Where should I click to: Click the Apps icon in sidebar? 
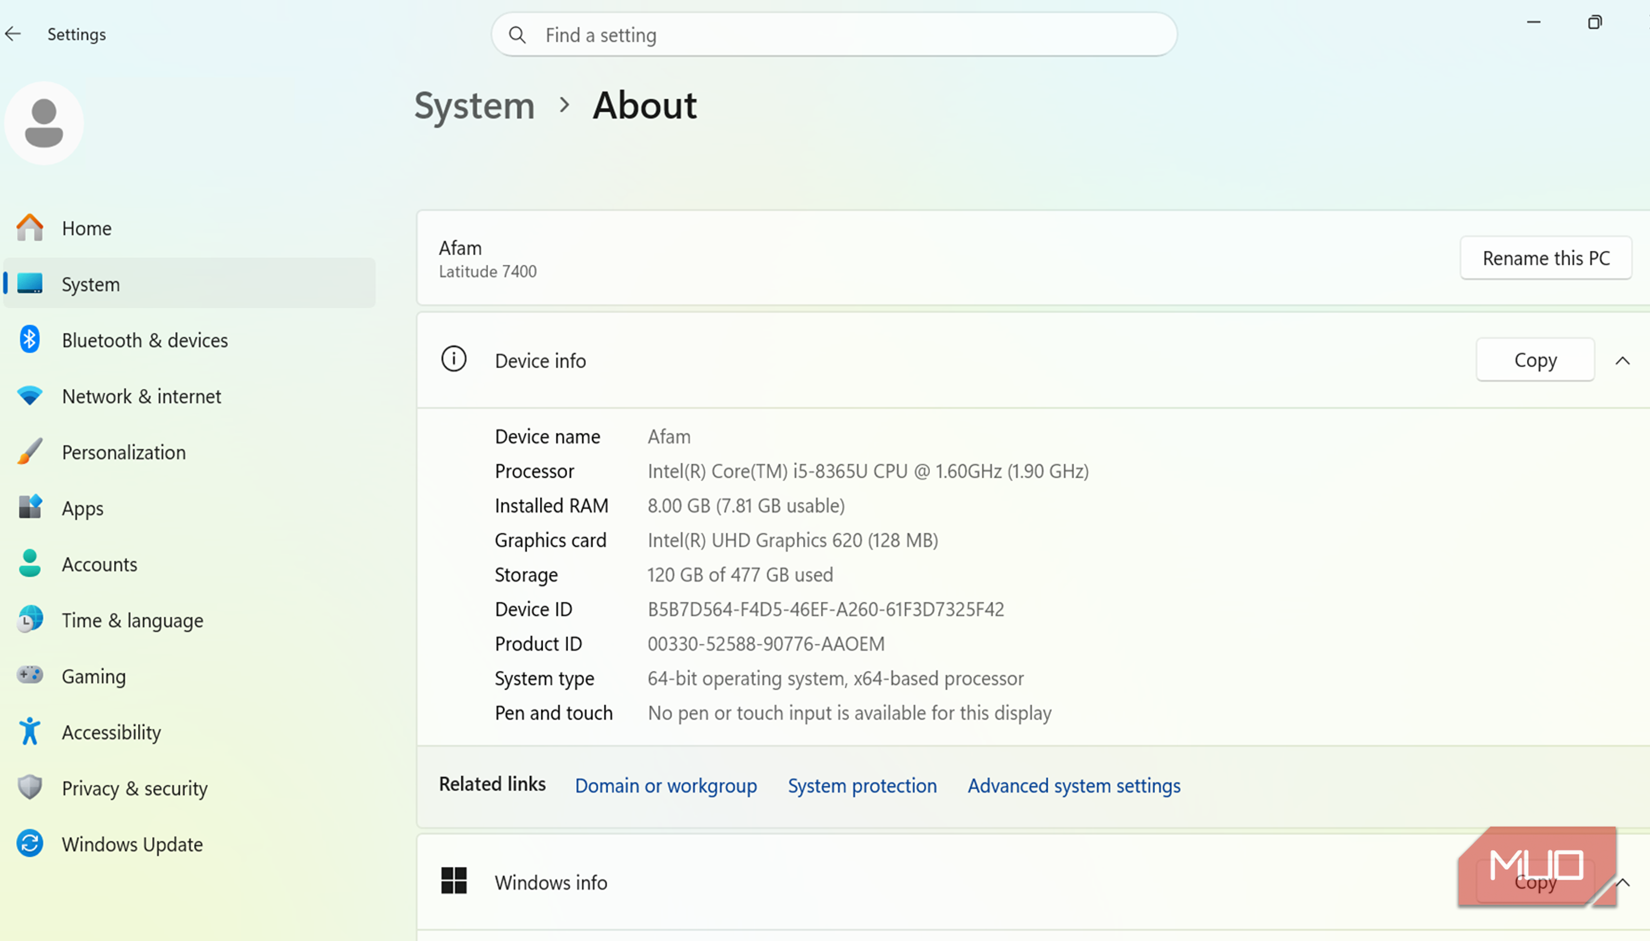click(30, 508)
